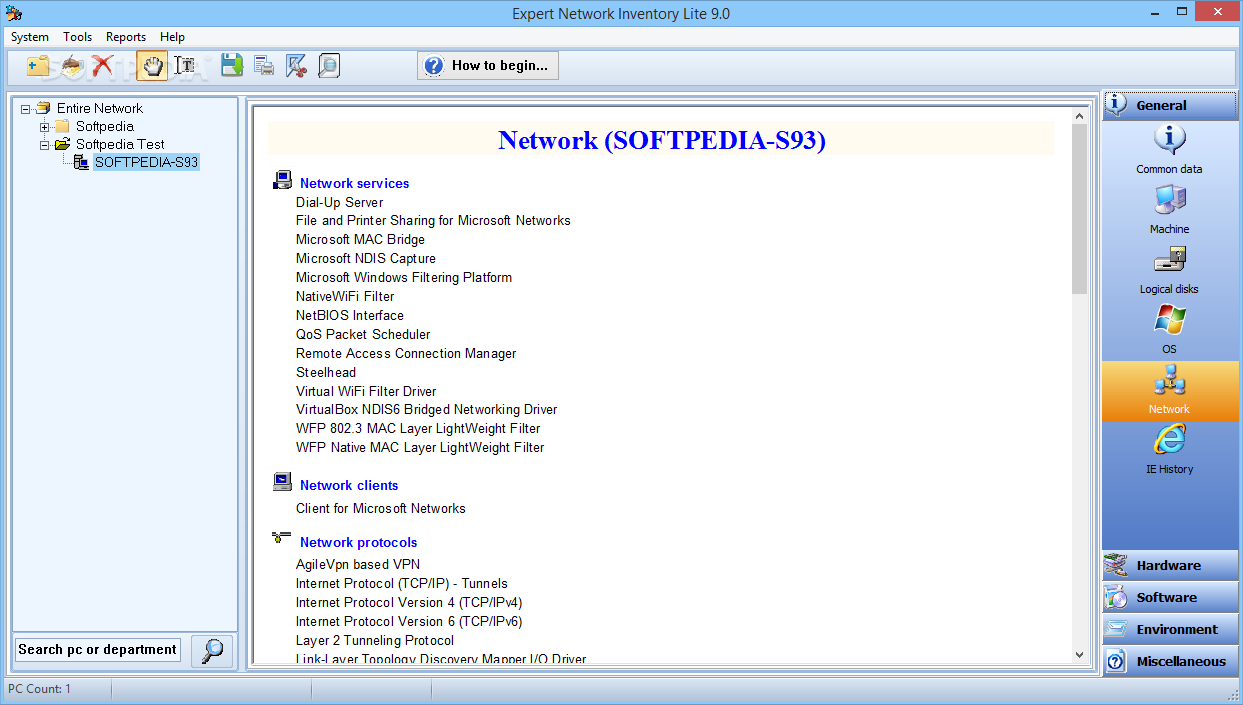Click the edit item toolbar icon
Screen dimensions: 1243x705
point(71,66)
